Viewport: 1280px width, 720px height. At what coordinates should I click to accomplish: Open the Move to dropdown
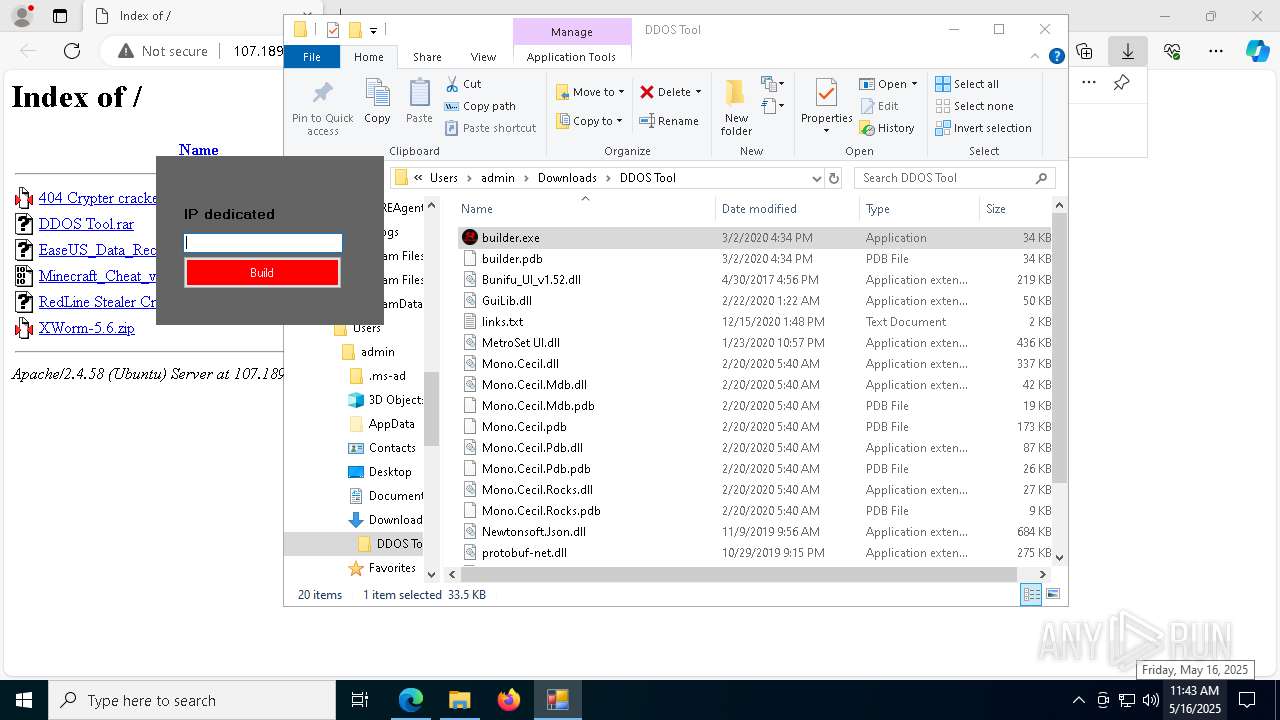(590, 92)
